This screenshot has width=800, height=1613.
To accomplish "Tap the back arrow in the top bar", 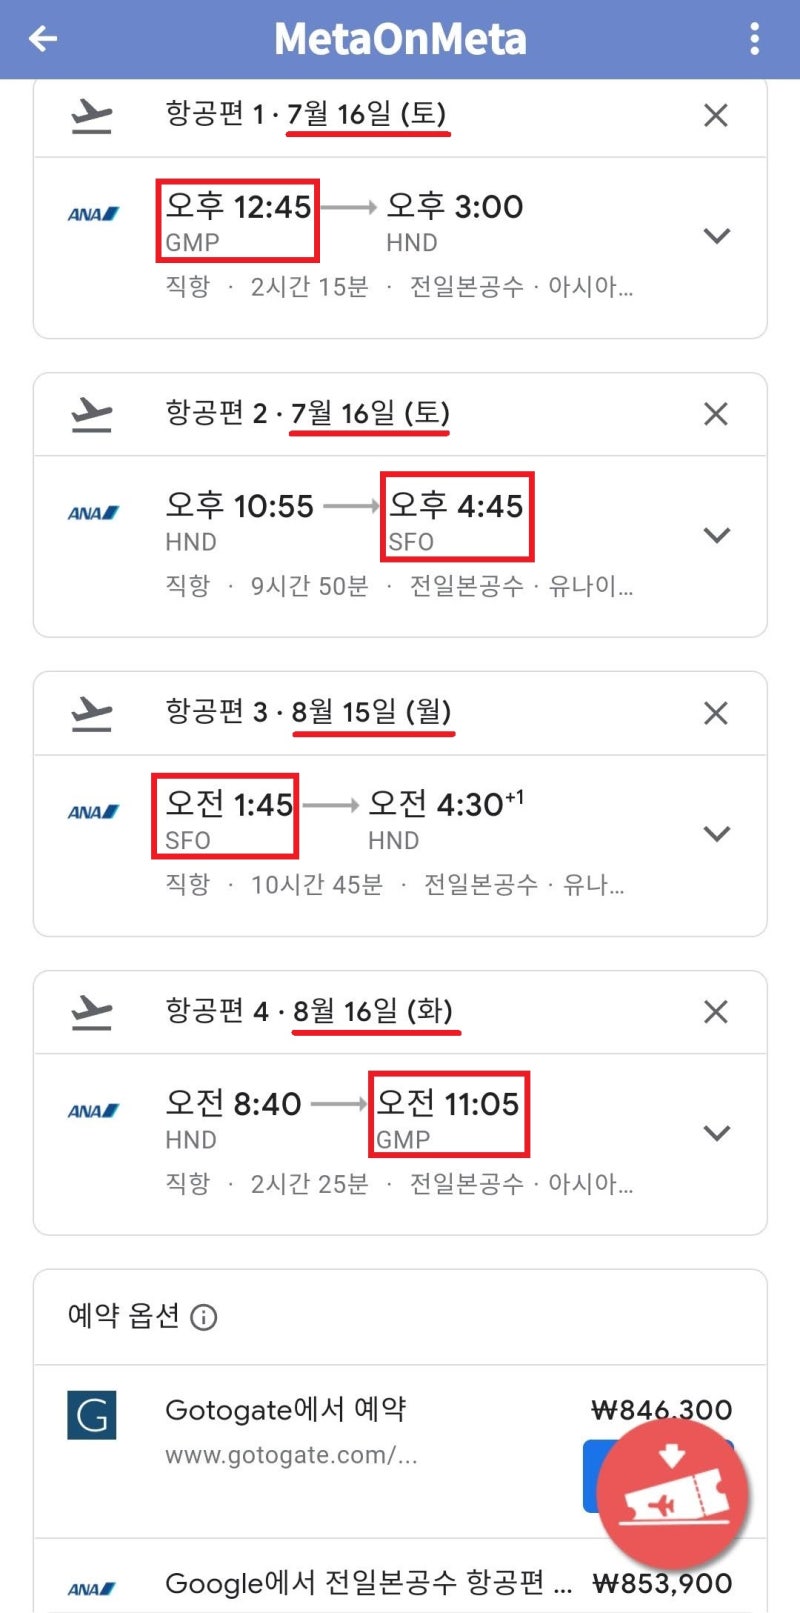I will pyautogui.click(x=42, y=38).
